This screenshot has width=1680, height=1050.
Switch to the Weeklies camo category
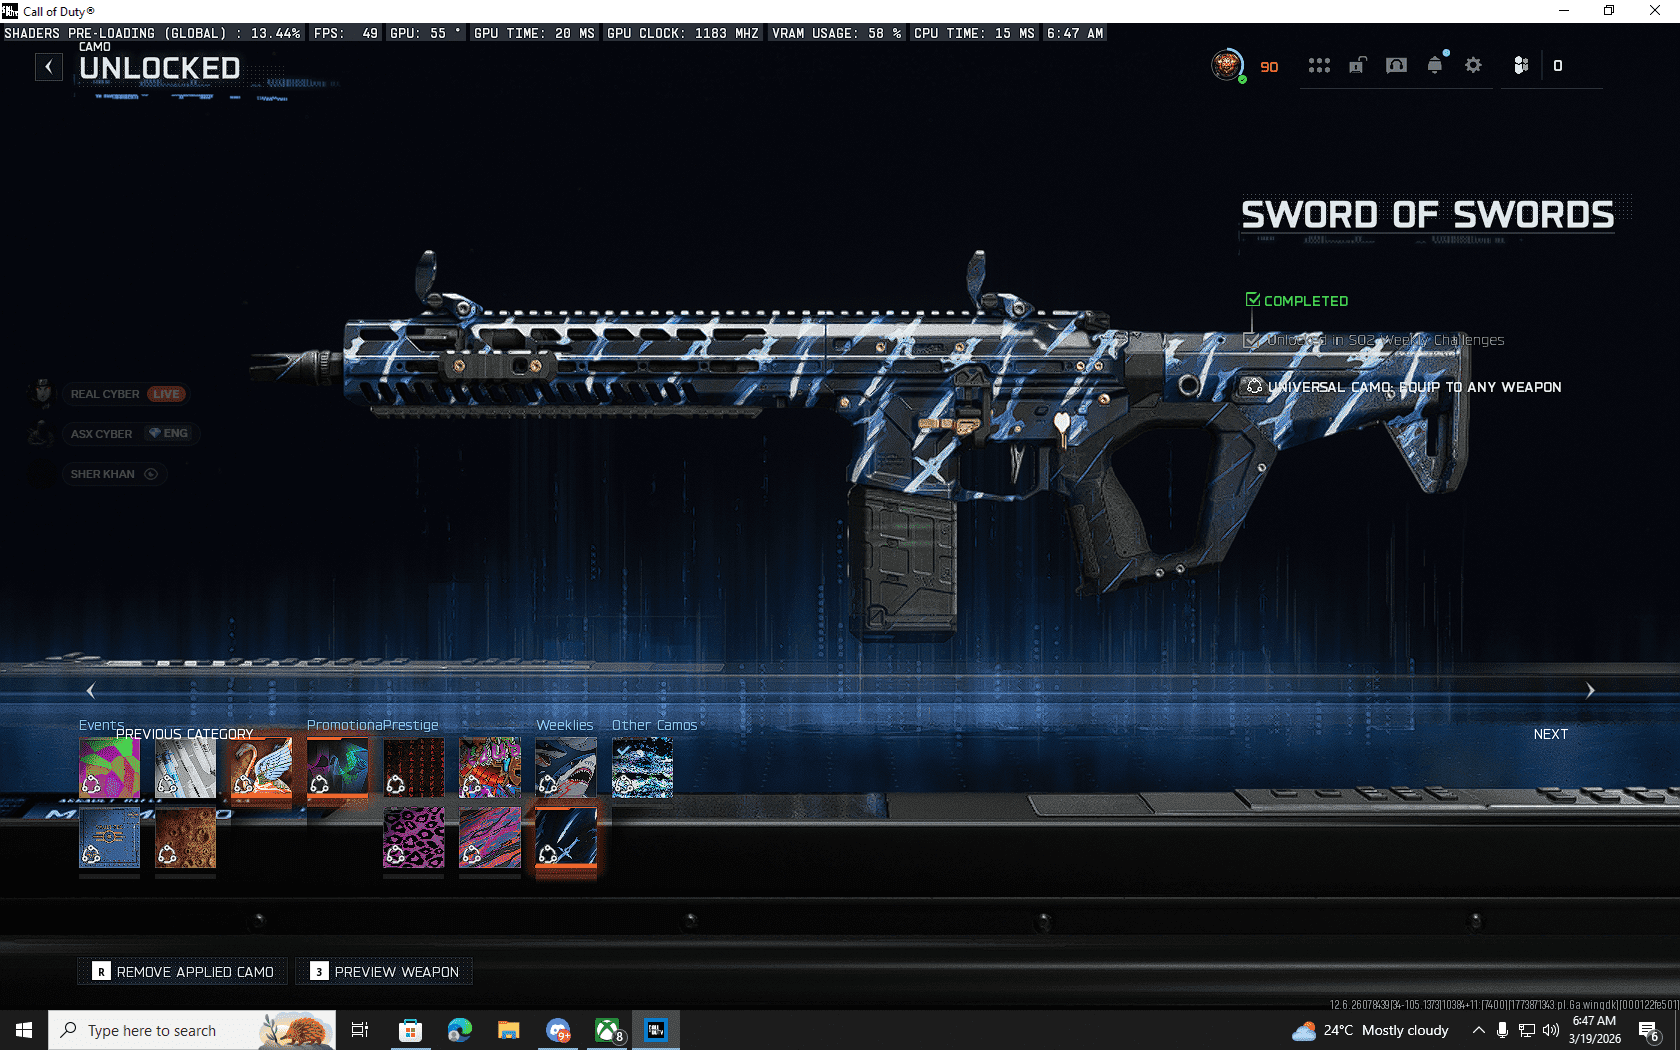[564, 725]
